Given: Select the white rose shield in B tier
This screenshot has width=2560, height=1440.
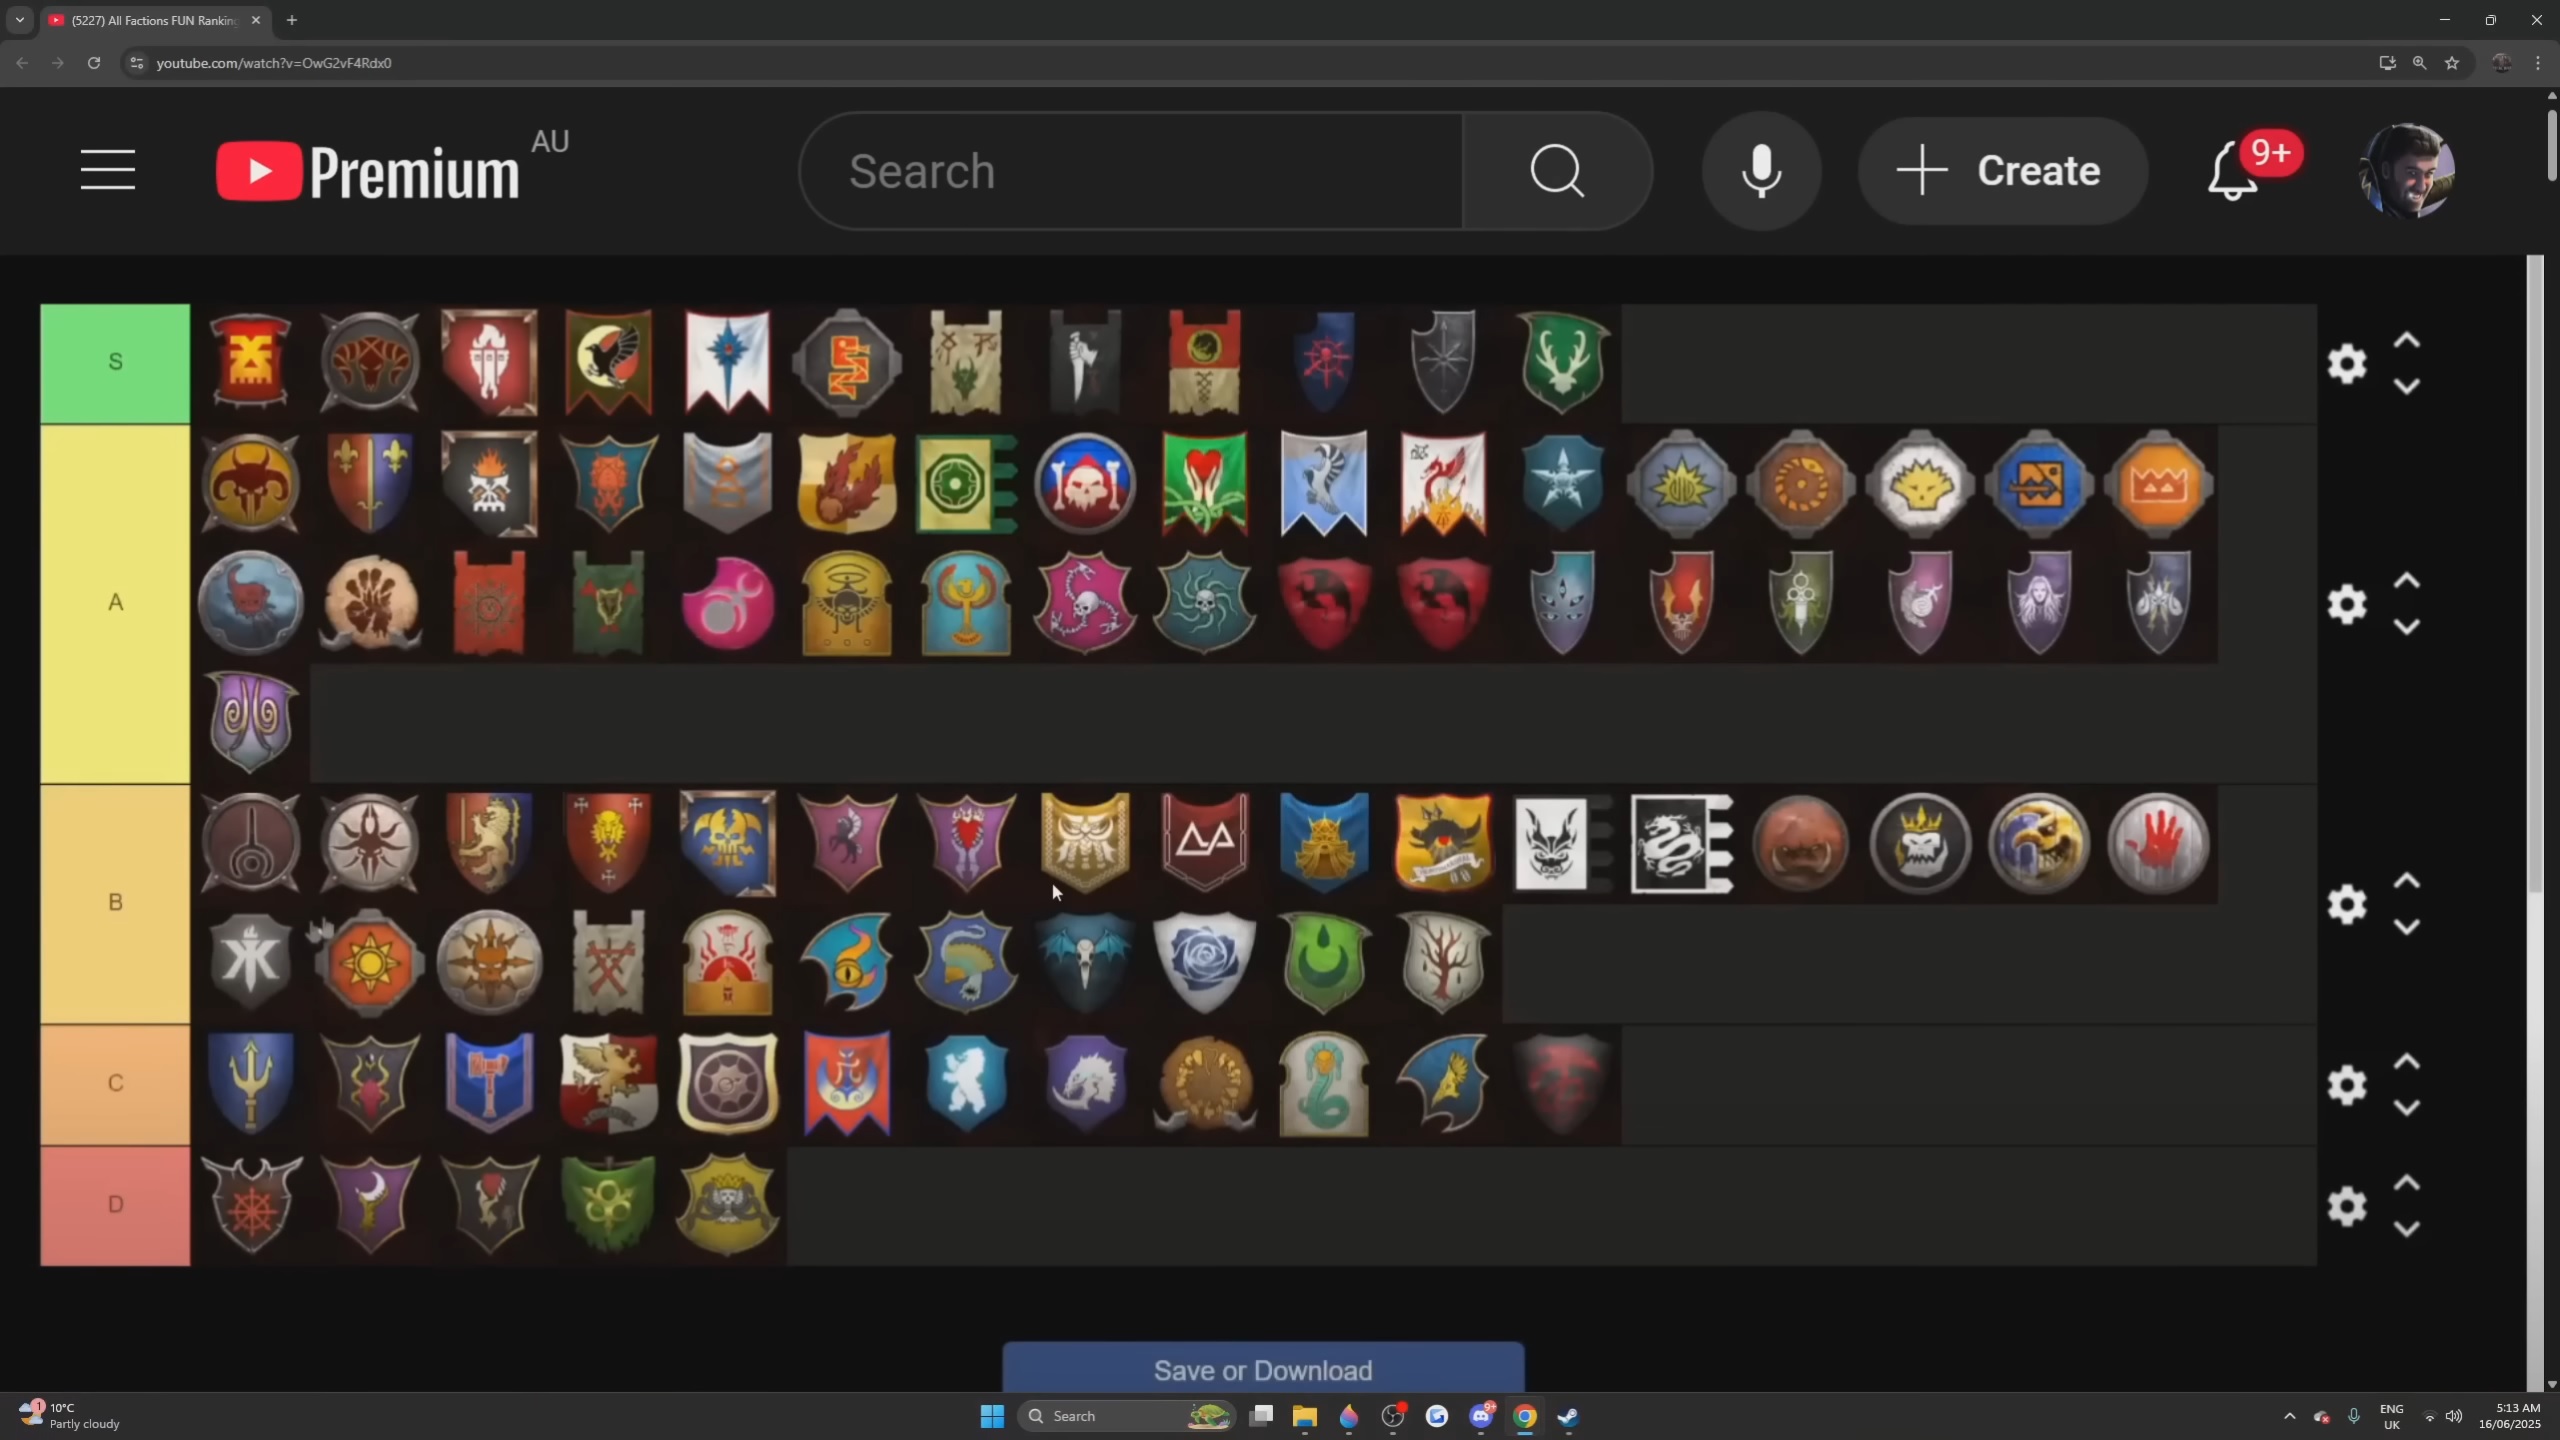Looking at the screenshot, I should (x=1204, y=962).
